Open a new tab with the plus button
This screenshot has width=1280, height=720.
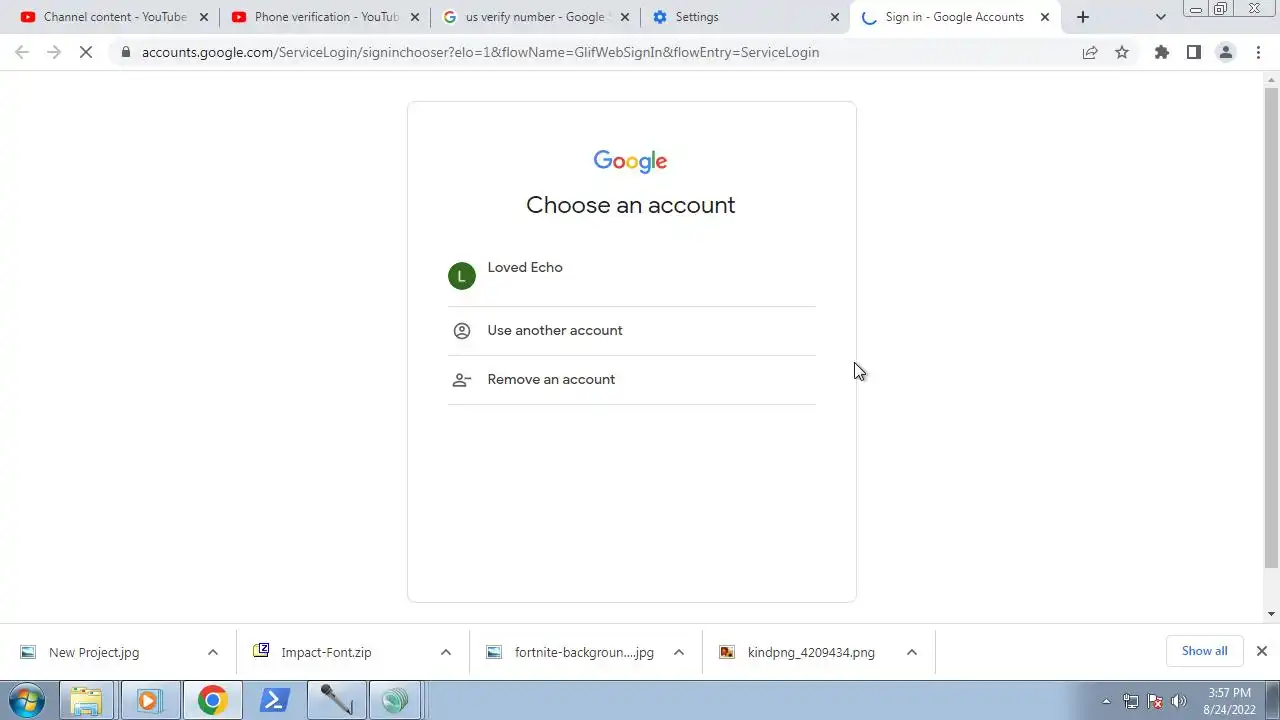point(1082,17)
